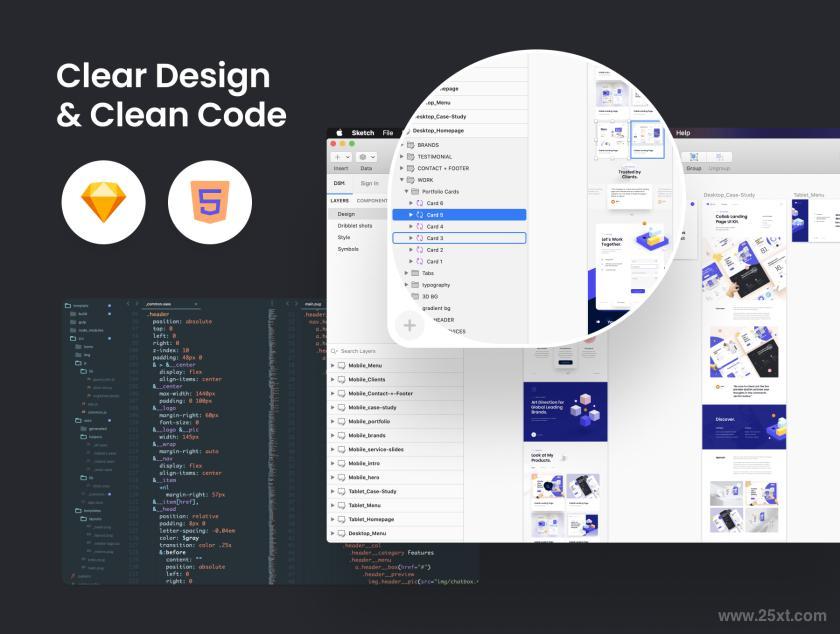Screen dimensions: 840x634
Task: Switch to the Components panel tab
Action: [372, 200]
